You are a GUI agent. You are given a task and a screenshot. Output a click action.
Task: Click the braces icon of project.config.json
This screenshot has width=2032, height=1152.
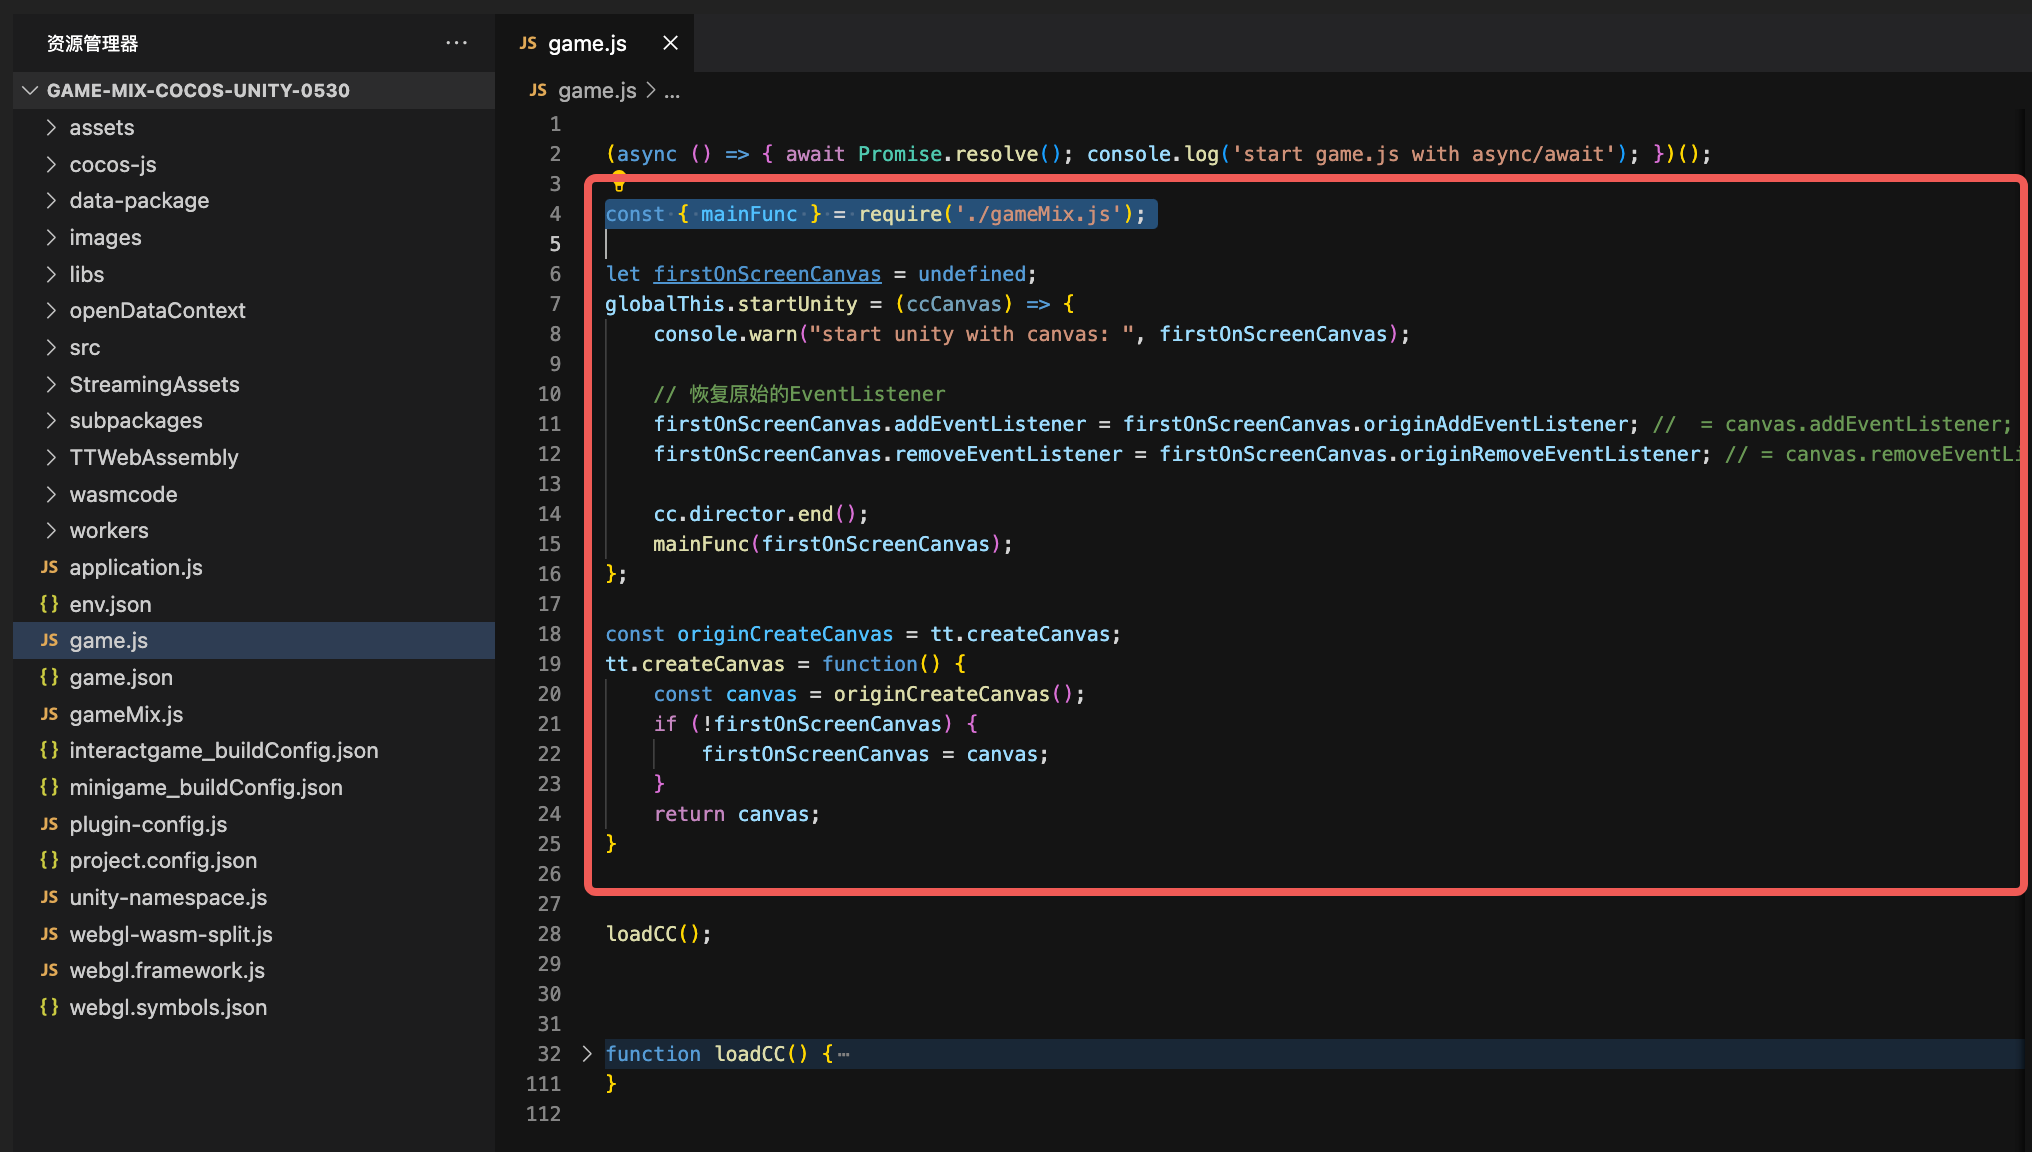(49, 860)
